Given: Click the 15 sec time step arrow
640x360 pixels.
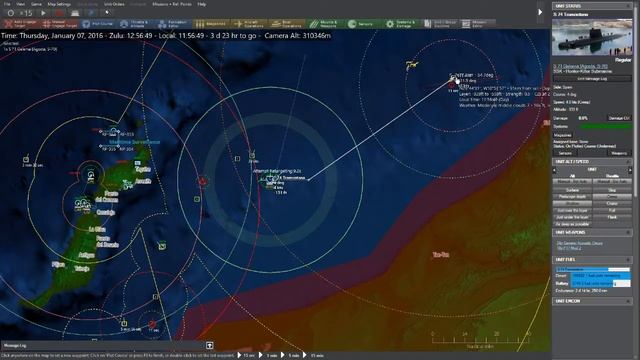Looking at the screenshot, I should point(240,356).
